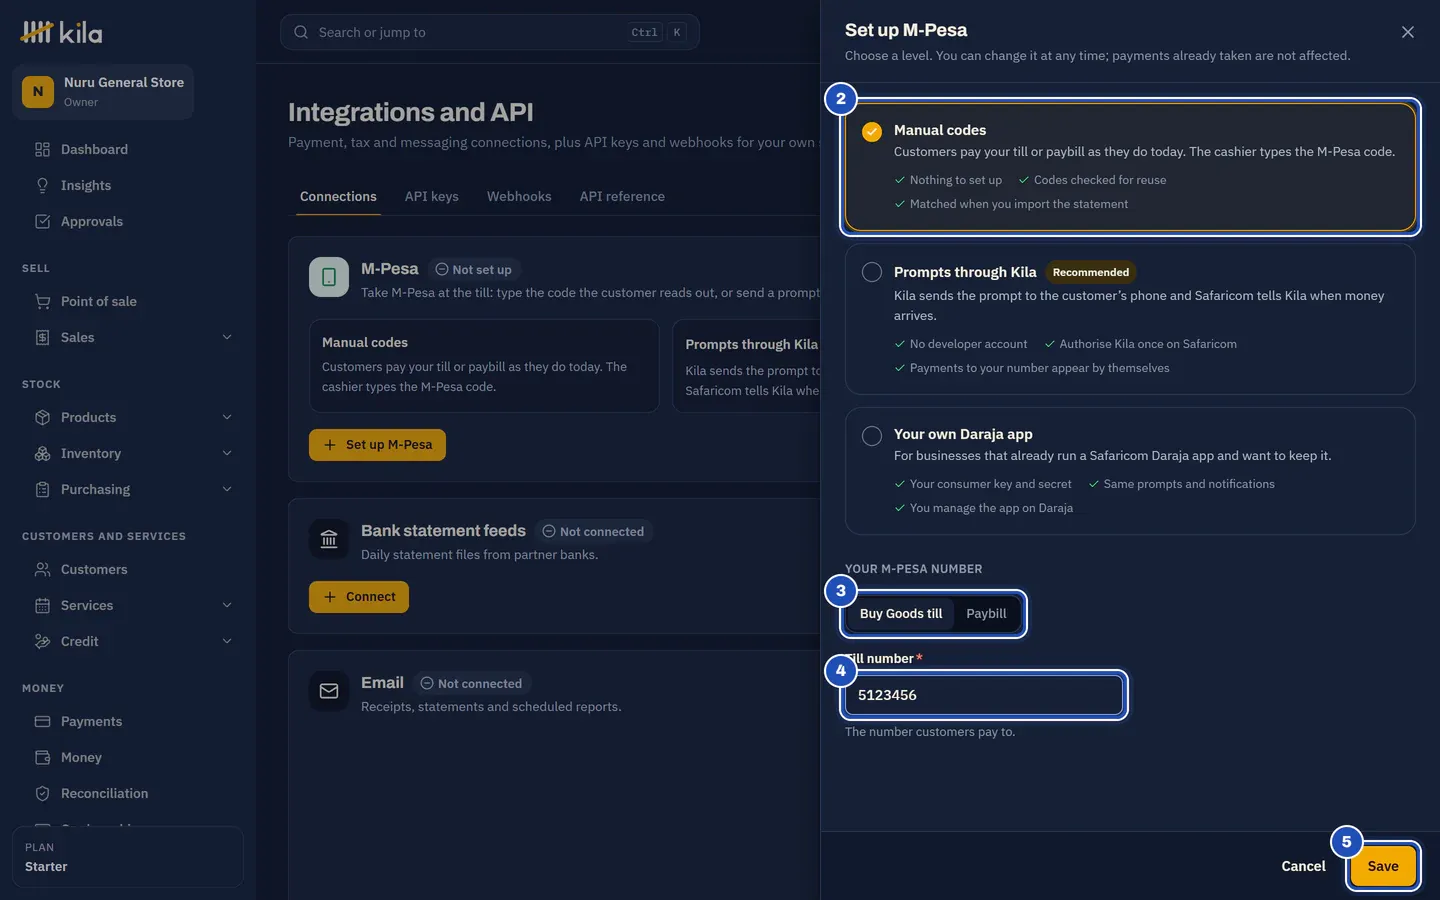
Task: Click the search magnifier icon
Action: [301, 32]
